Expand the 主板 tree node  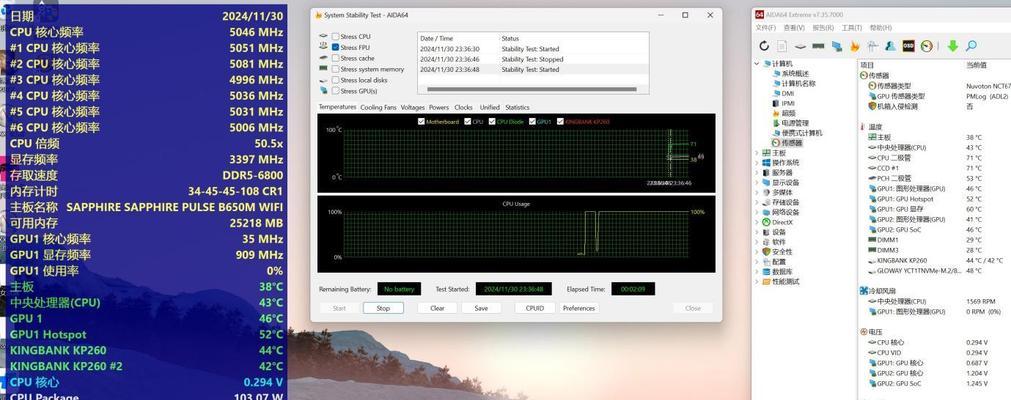point(757,153)
